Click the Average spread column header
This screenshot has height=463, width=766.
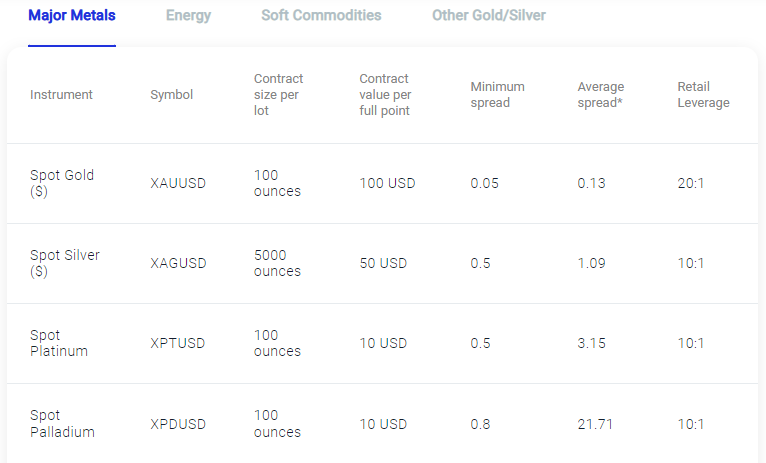[600, 95]
